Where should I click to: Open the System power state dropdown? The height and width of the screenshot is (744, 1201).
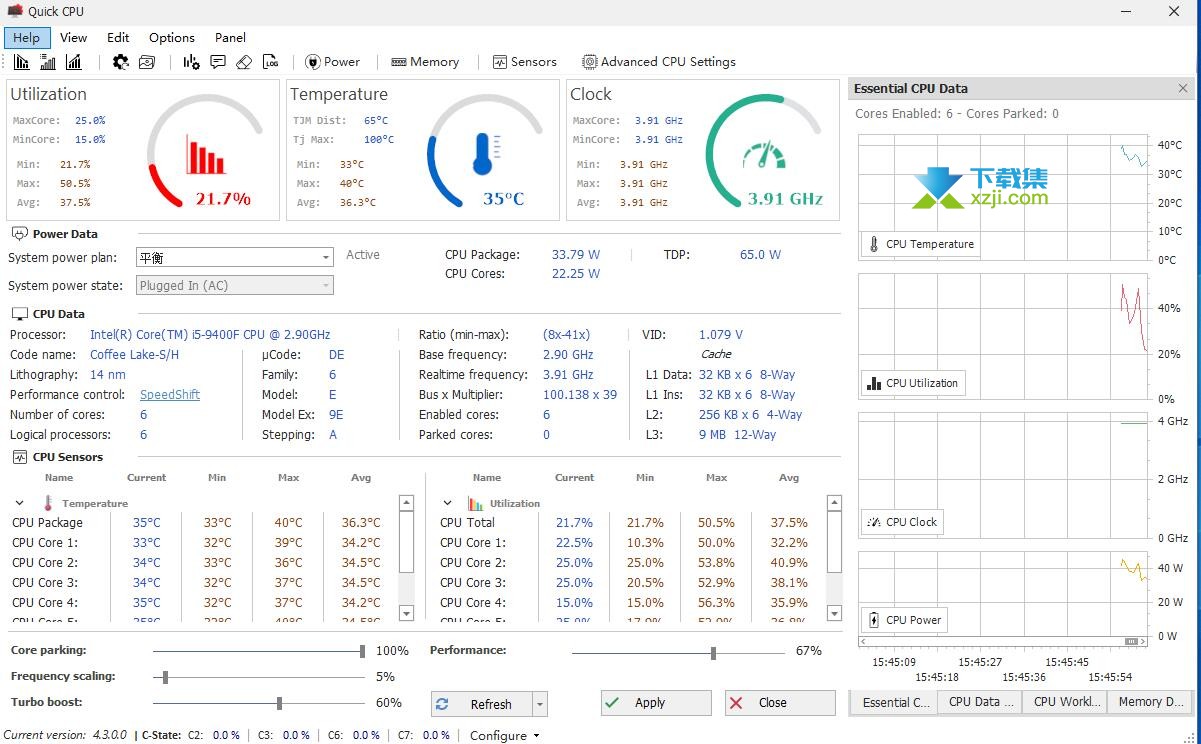pos(326,286)
